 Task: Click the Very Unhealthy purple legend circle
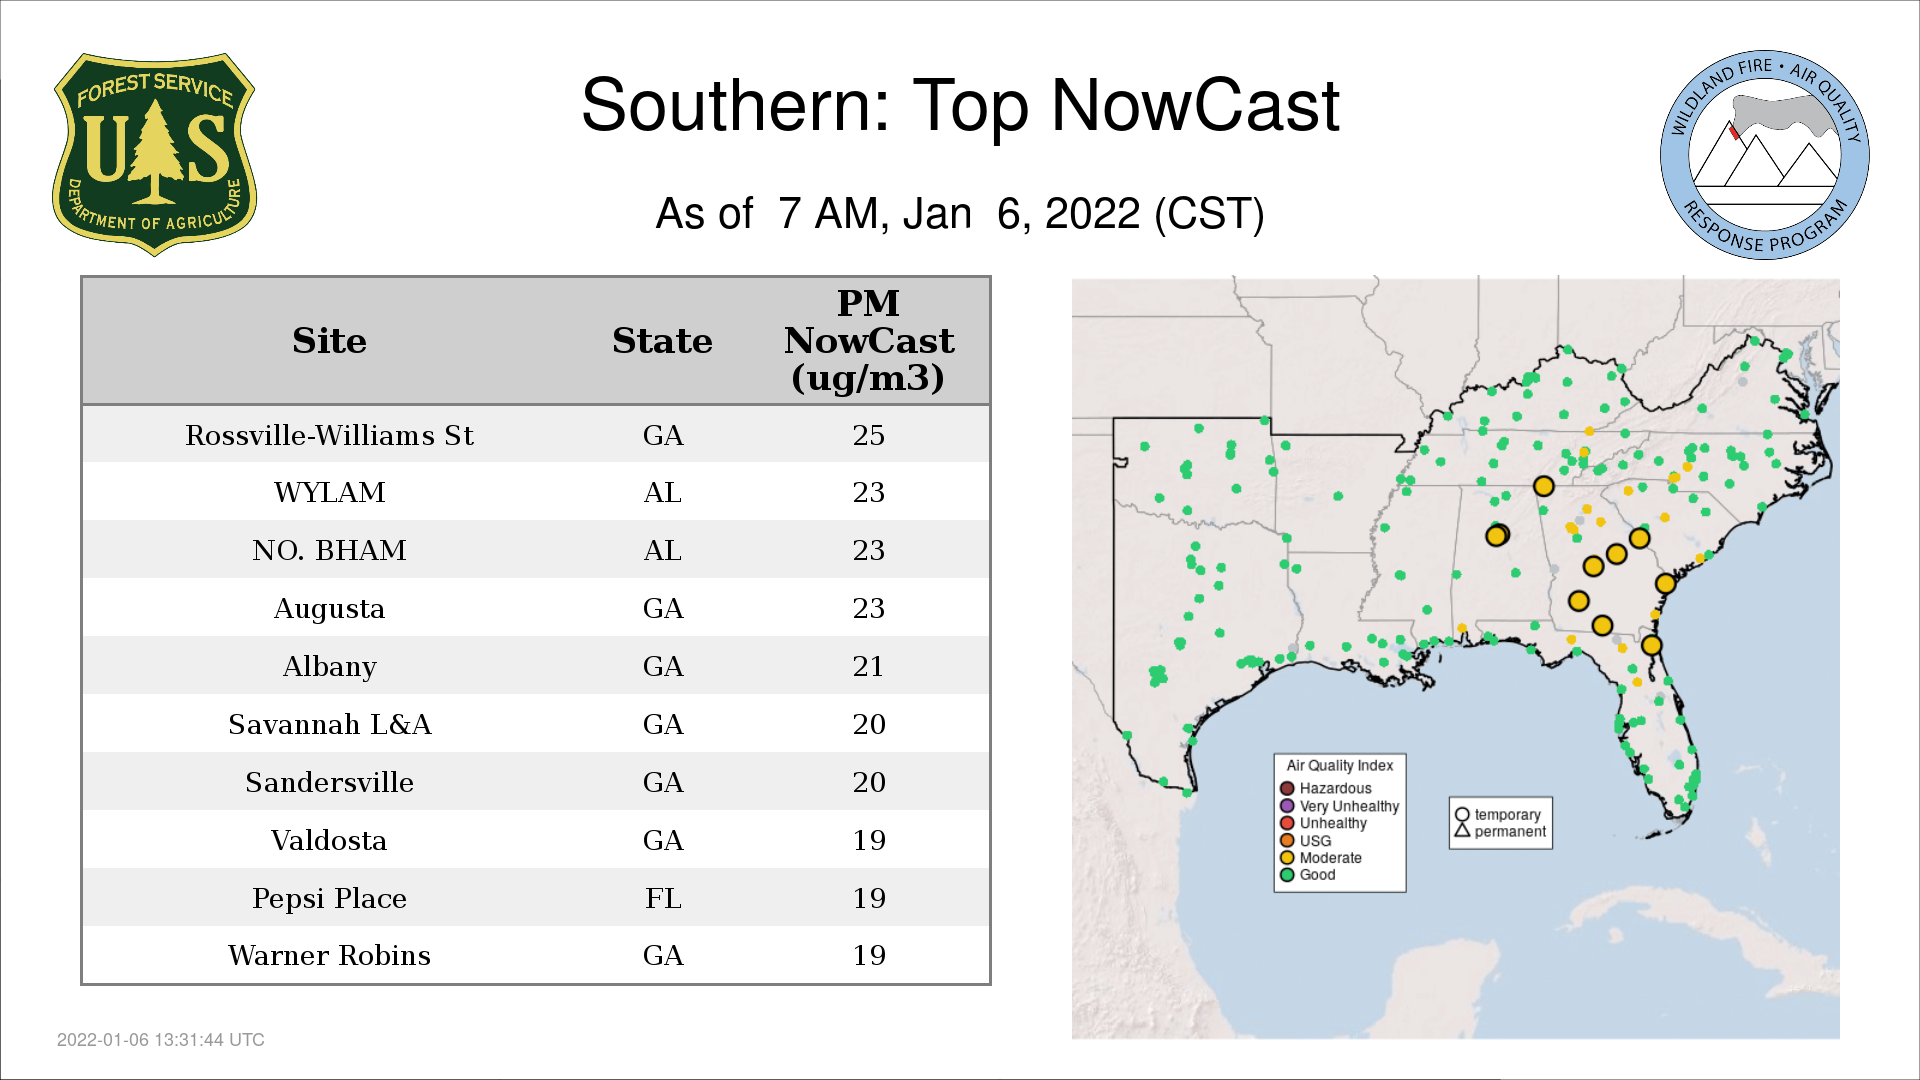click(1287, 806)
